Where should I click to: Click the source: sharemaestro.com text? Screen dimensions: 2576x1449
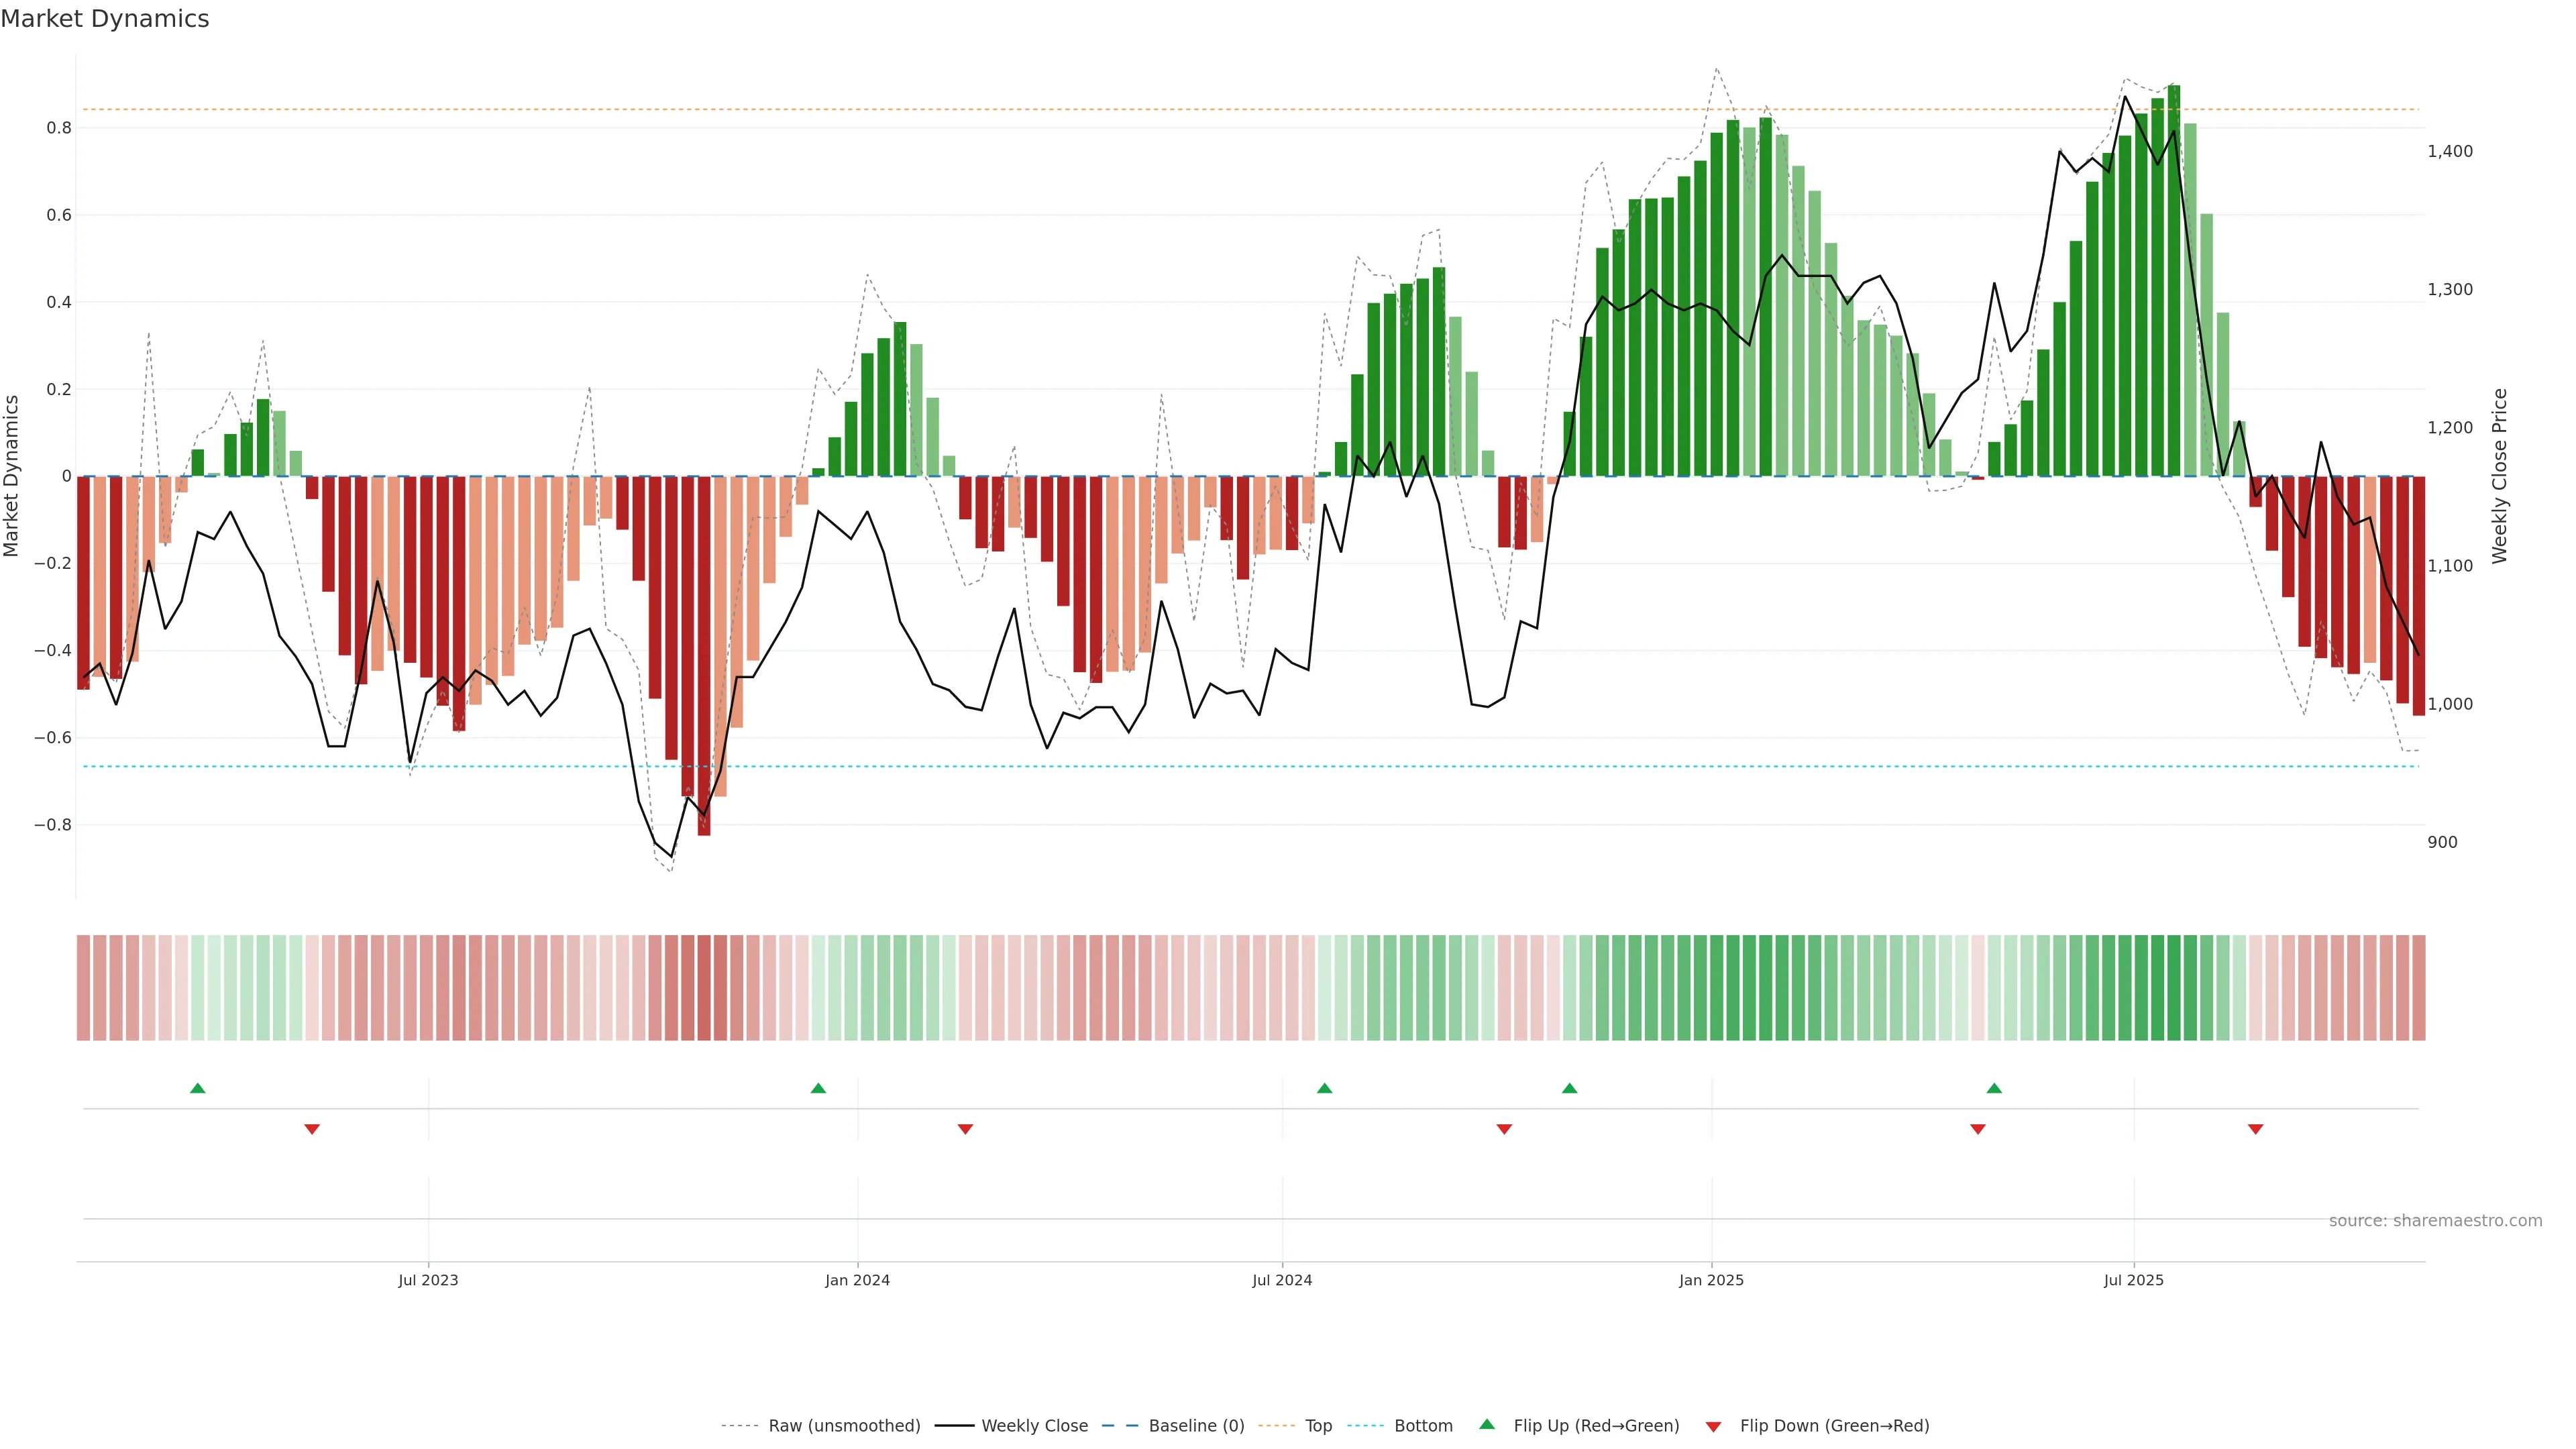[x=2435, y=1221]
